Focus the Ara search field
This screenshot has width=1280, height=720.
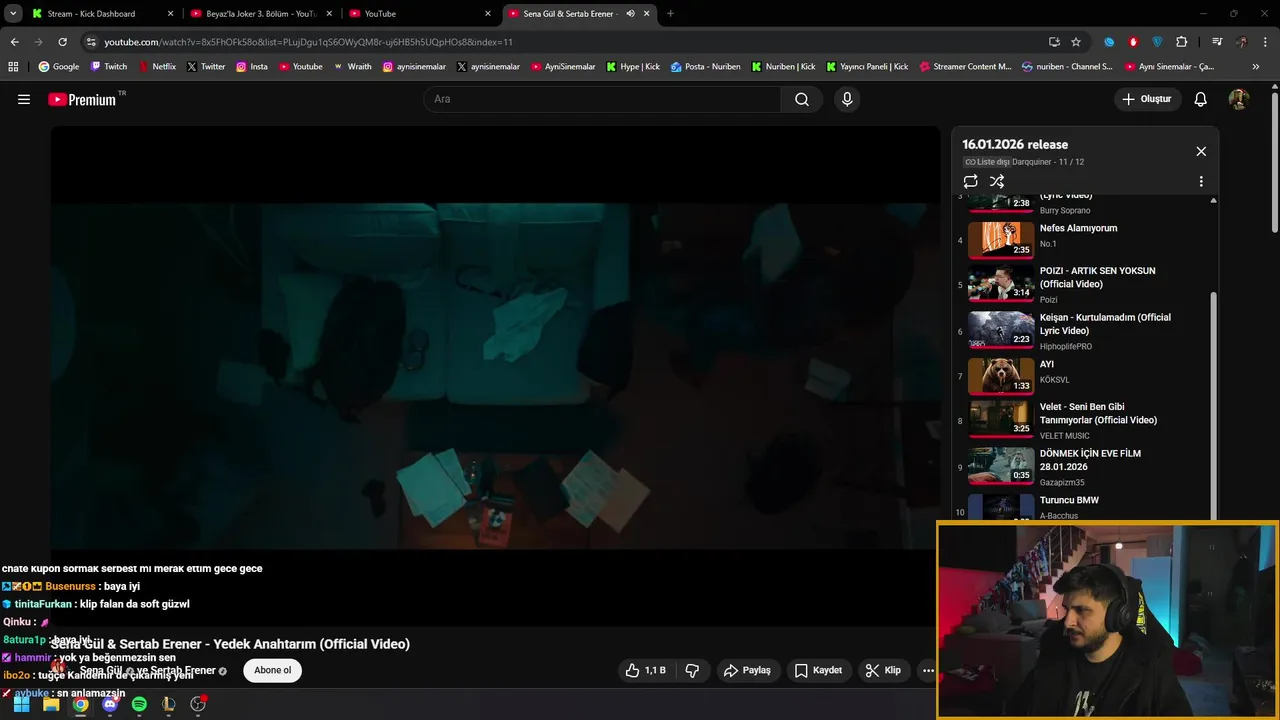(x=602, y=99)
